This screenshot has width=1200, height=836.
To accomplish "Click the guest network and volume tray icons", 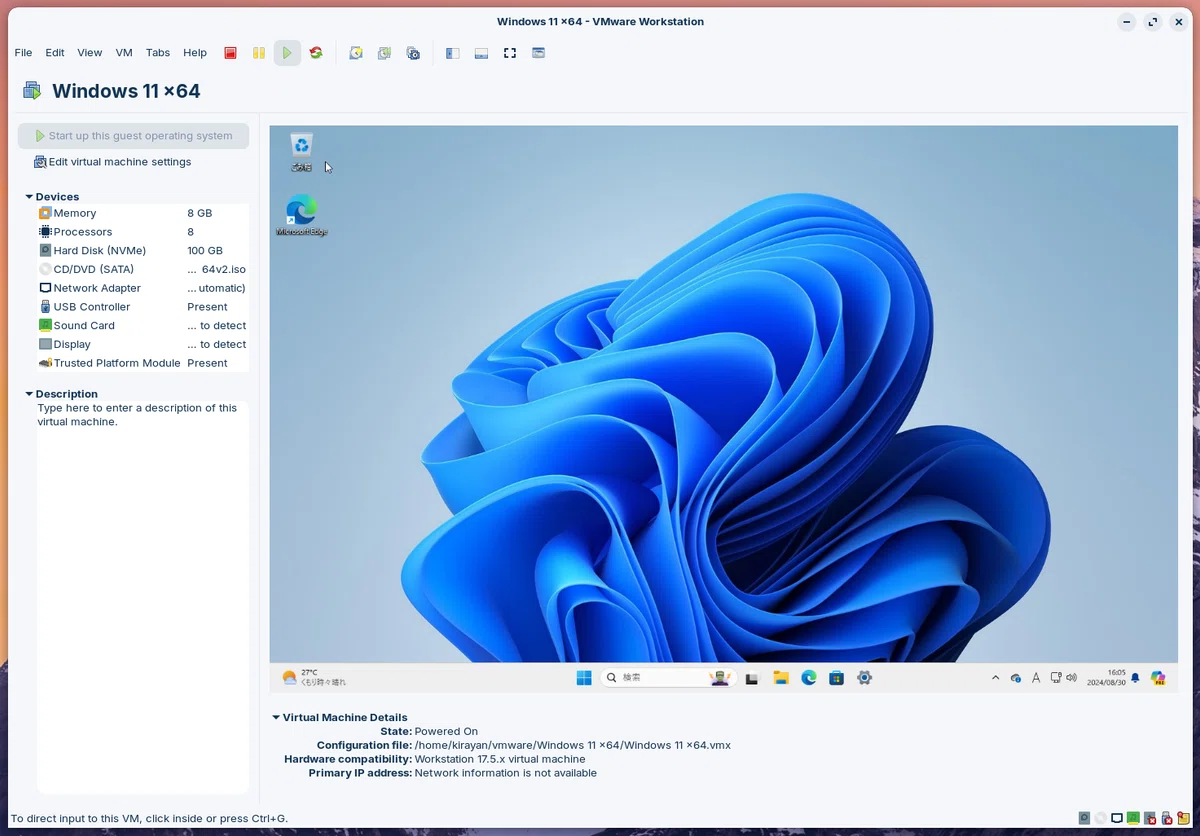I will (x=1062, y=678).
